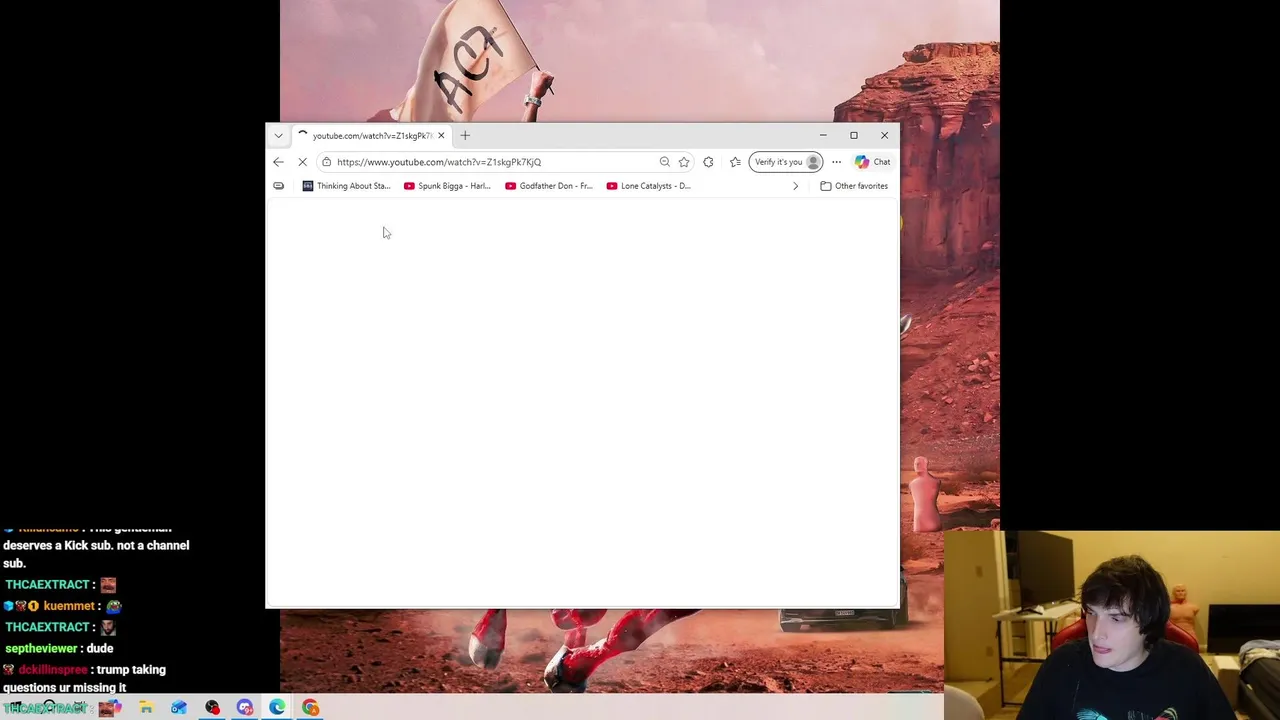Image resolution: width=1280 pixels, height=720 pixels.
Task: Open the black and red recording app in taskbar
Action: pyautogui.click(x=212, y=708)
